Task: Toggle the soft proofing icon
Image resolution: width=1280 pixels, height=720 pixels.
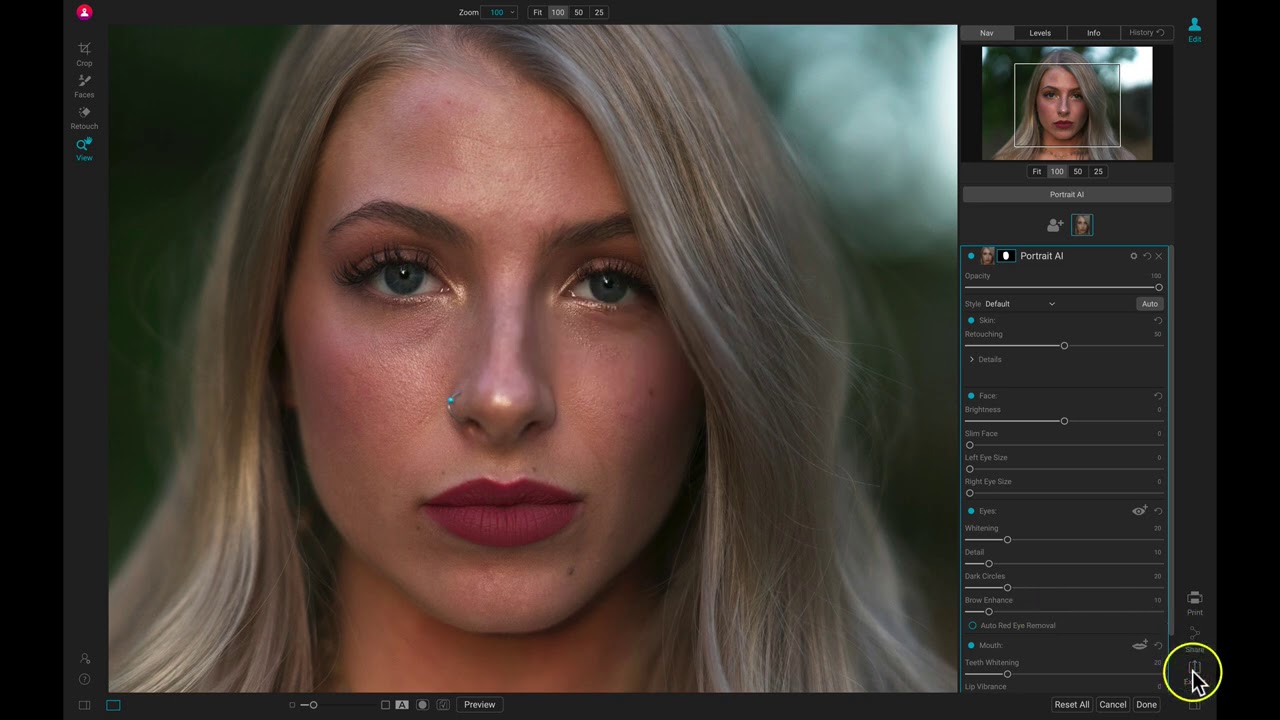Action: (x=443, y=705)
